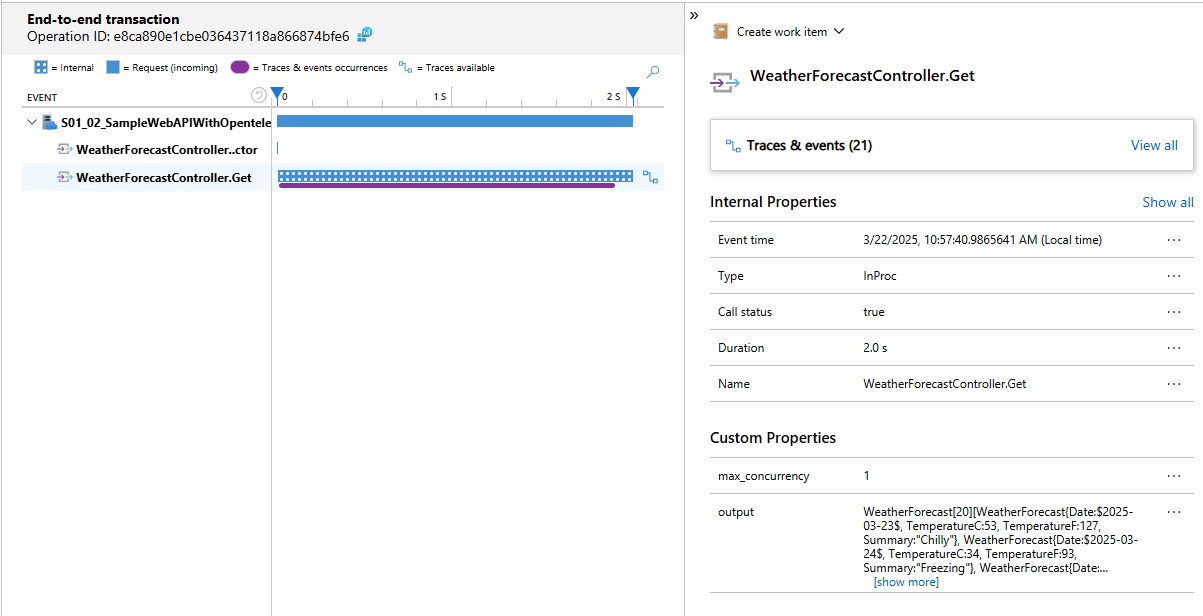Click the reset time range icon
Image resolution: width=1203 pixels, height=616 pixels.
coord(259,96)
